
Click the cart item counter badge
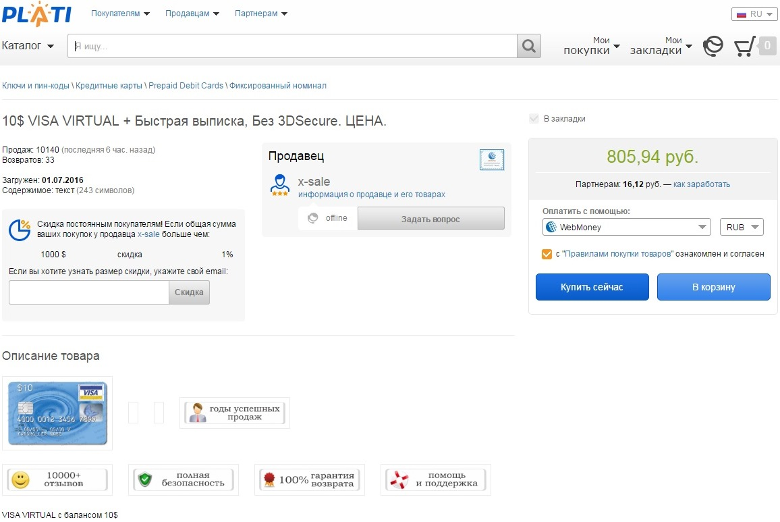(x=768, y=46)
